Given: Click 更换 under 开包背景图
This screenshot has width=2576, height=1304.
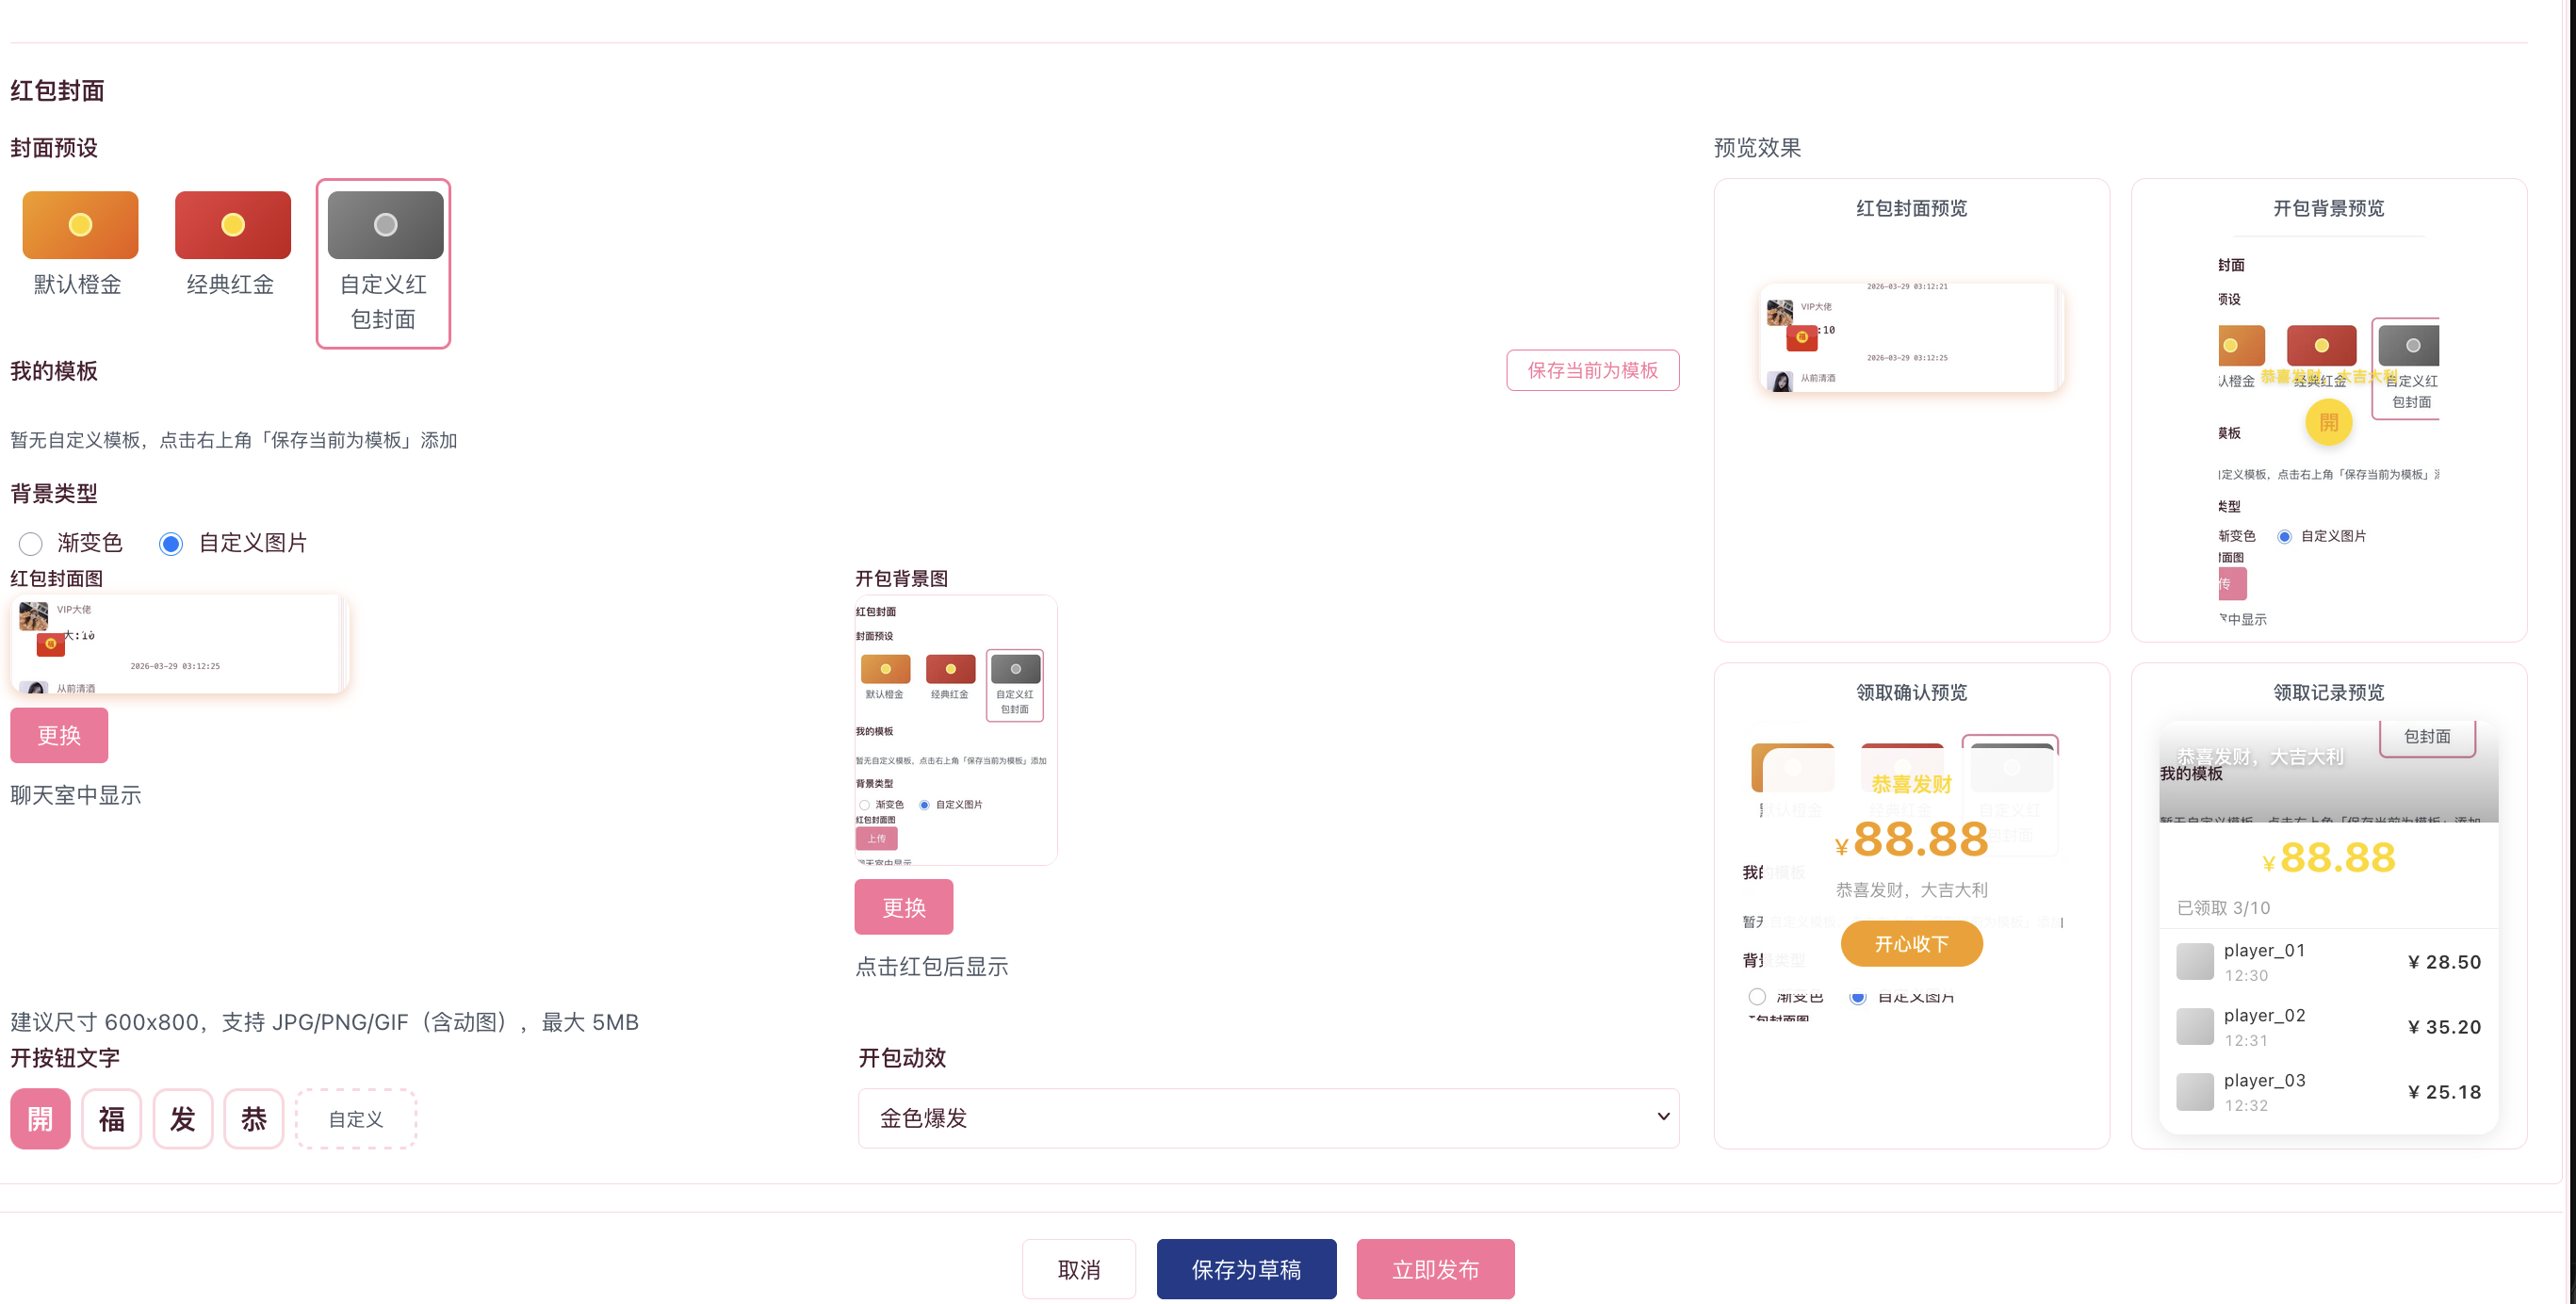Looking at the screenshot, I should click(x=904, y=907).
